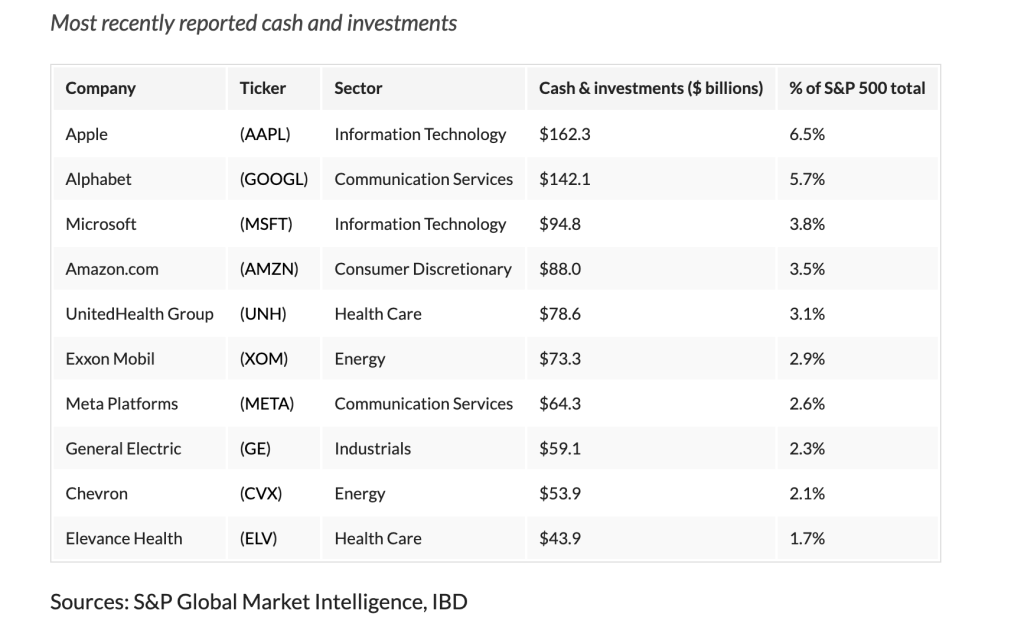The image size is (1024, 630).
Task: Click the Ticker column header
Action: coord(262,88)
